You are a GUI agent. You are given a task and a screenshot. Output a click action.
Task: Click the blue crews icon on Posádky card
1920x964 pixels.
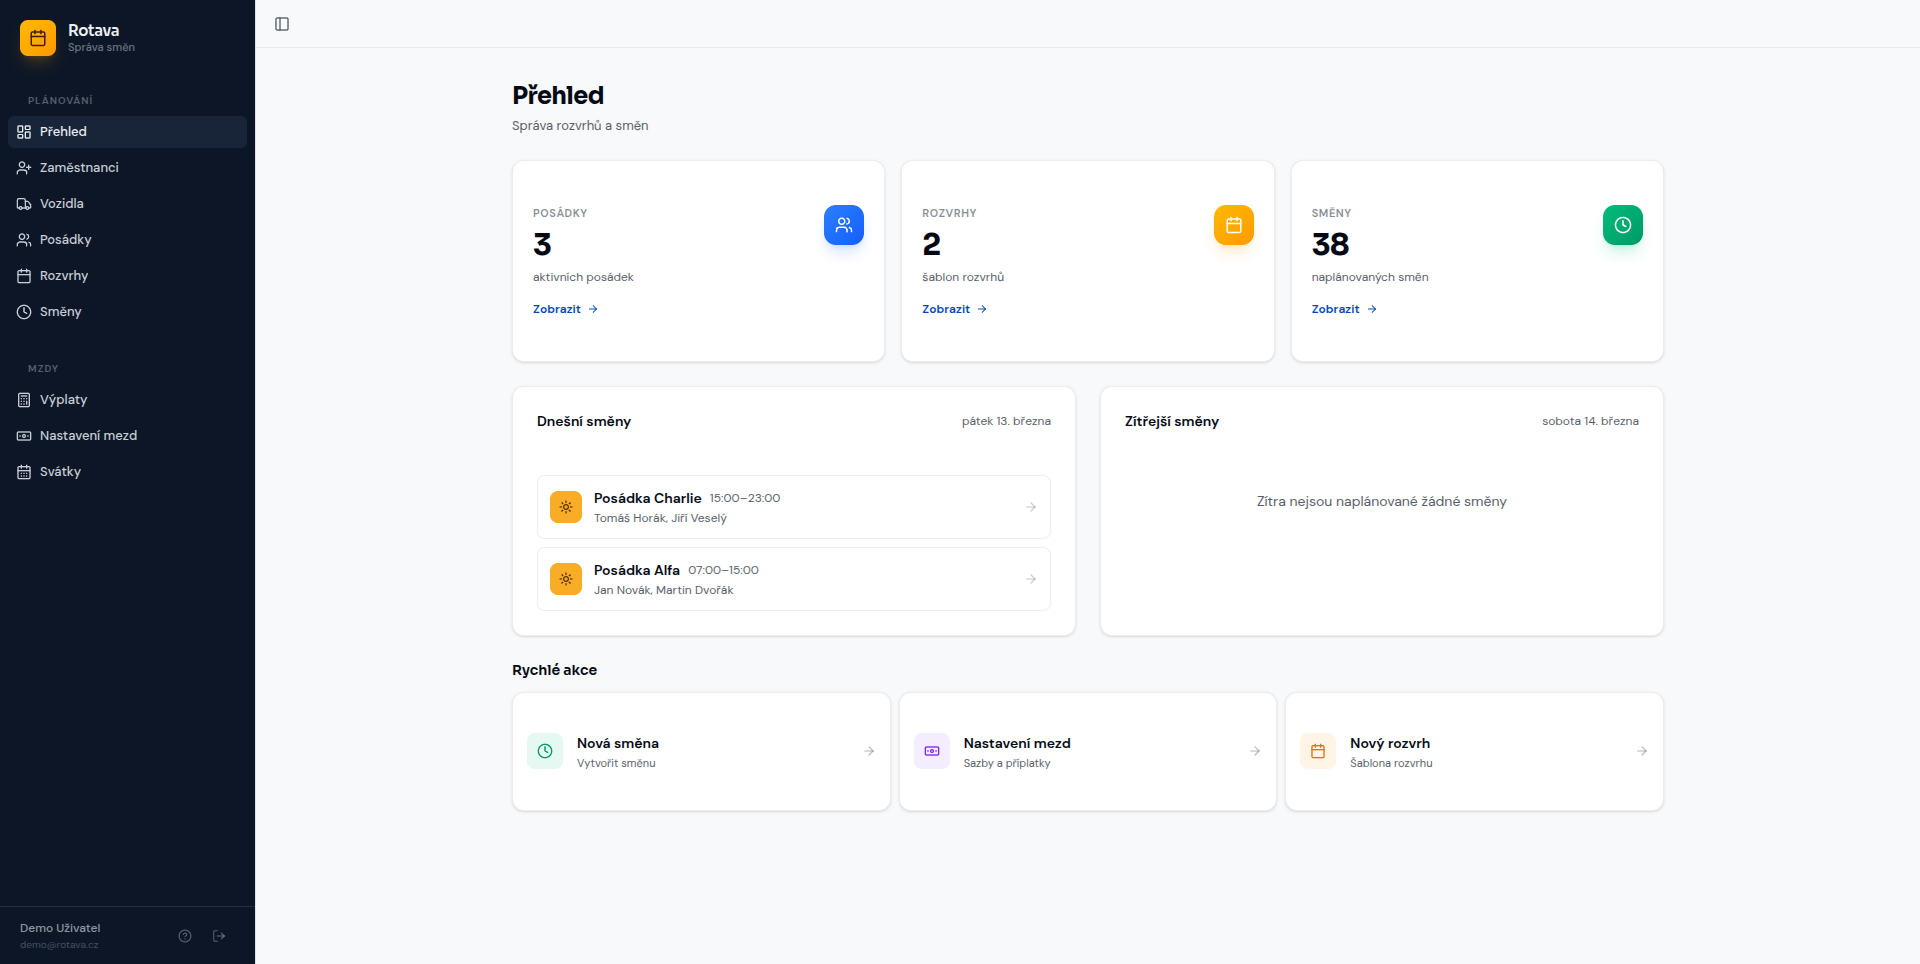click(844, 225)
